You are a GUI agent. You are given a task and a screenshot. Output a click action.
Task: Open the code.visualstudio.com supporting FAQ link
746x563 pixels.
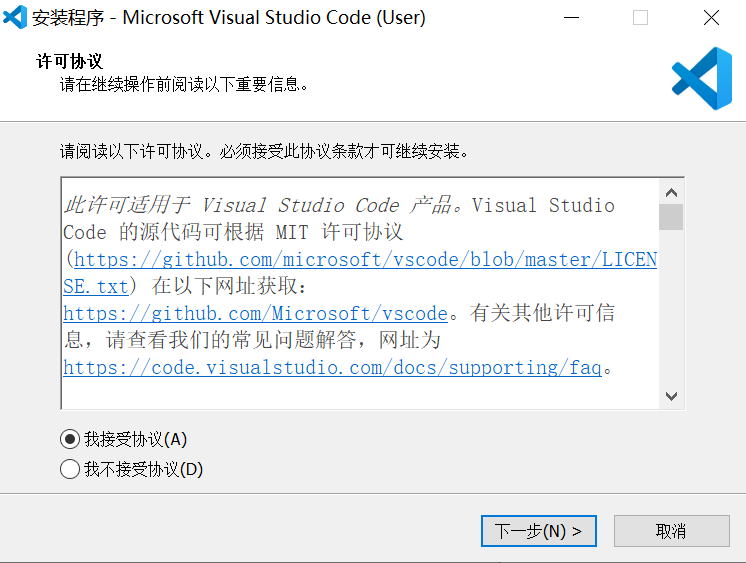pyautogui.click(x=332, y=368)
